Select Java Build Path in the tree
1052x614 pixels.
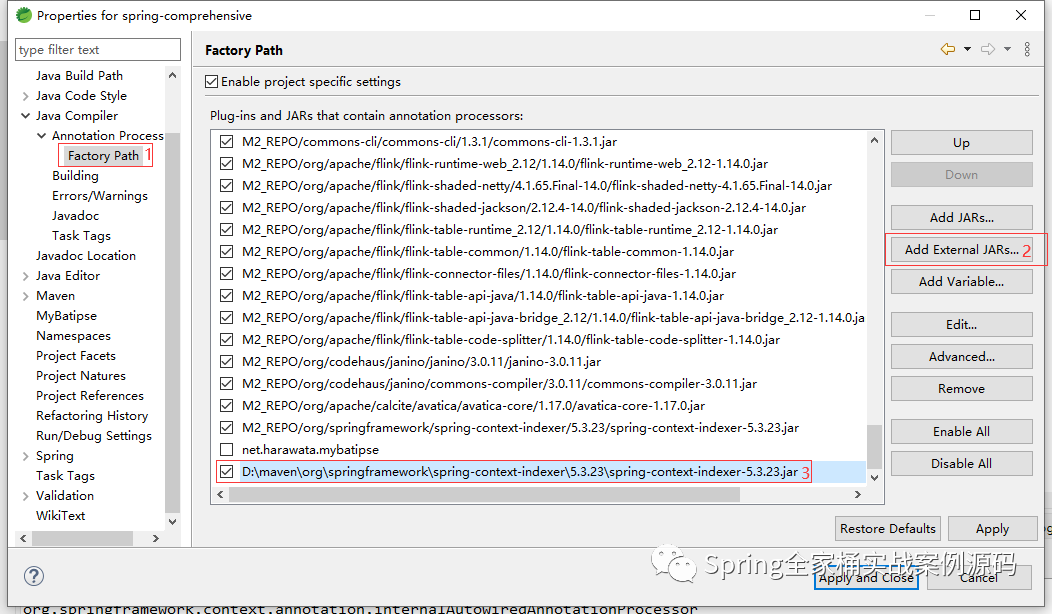click(x=79, y=75)
